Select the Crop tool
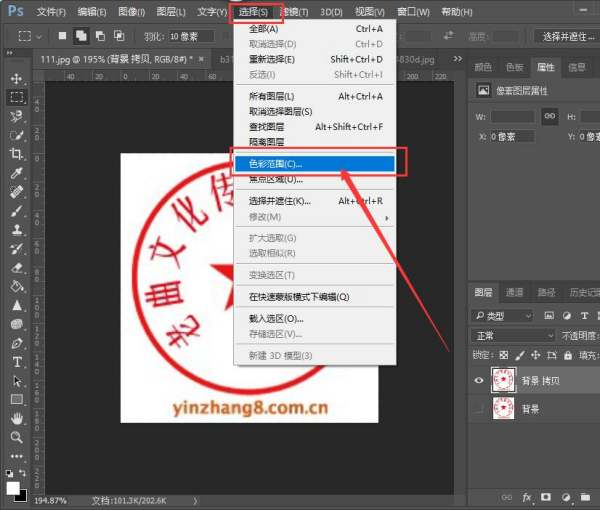Image resolution: width=600 pixels, height=510 pixels. [x=17, y=154]
